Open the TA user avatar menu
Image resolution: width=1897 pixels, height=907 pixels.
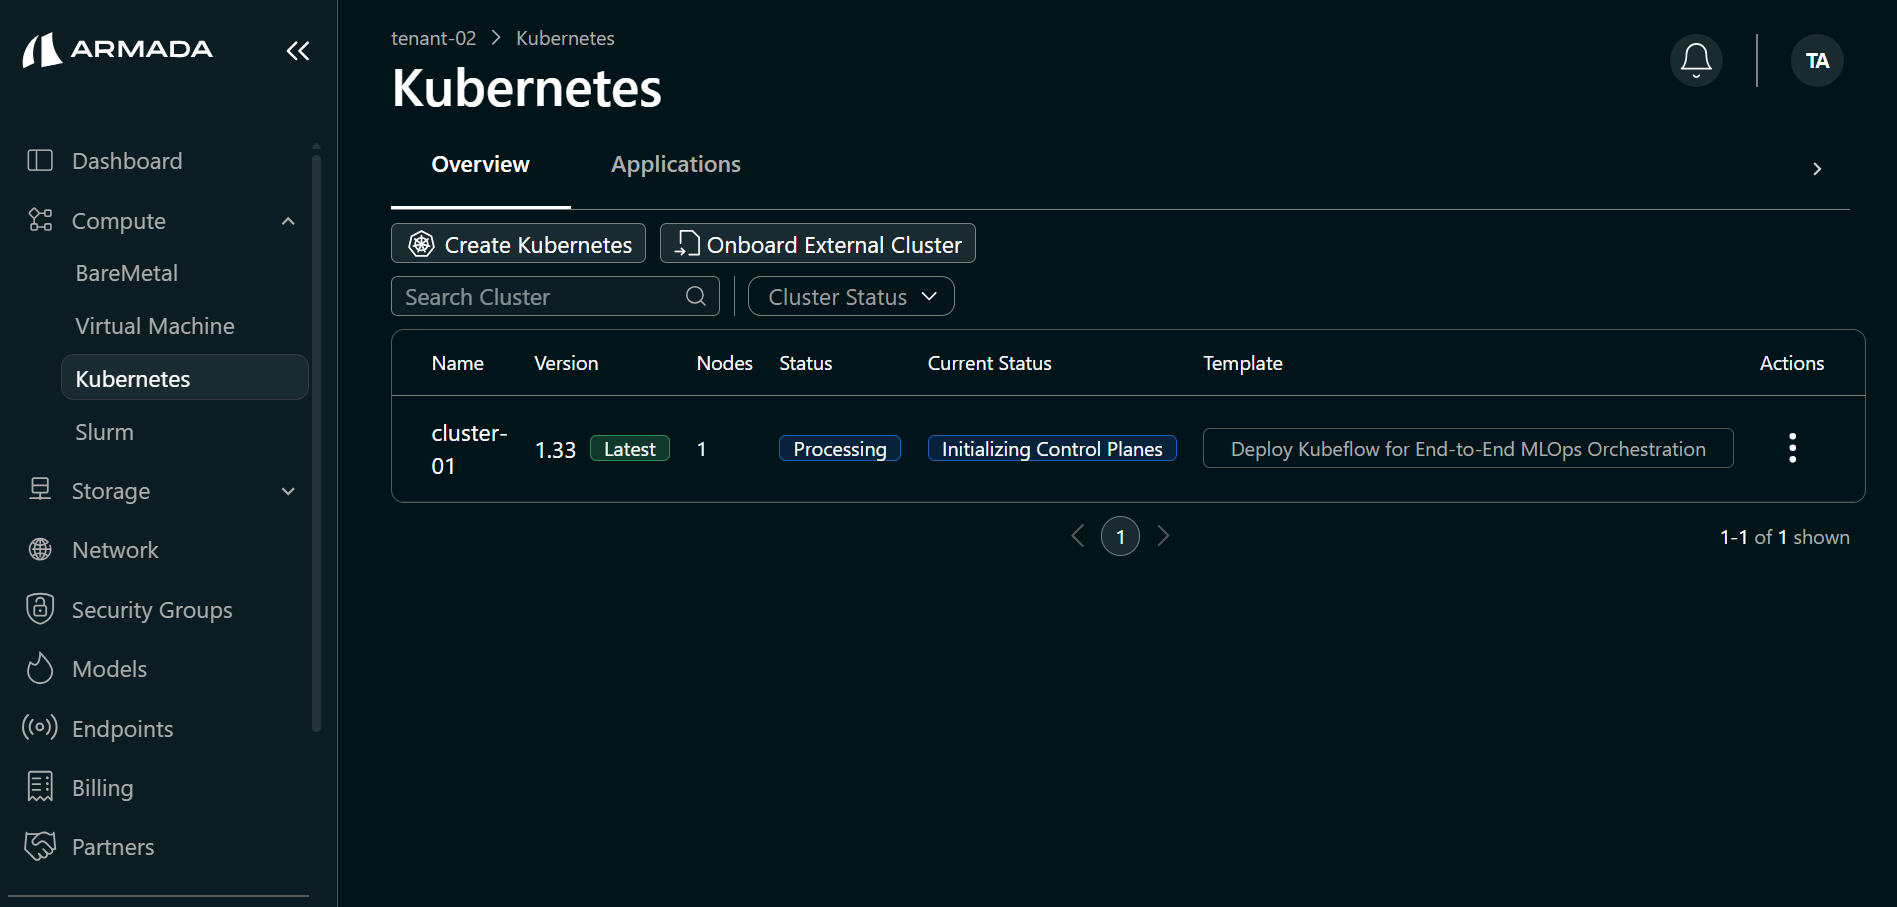coord(1817,61)
